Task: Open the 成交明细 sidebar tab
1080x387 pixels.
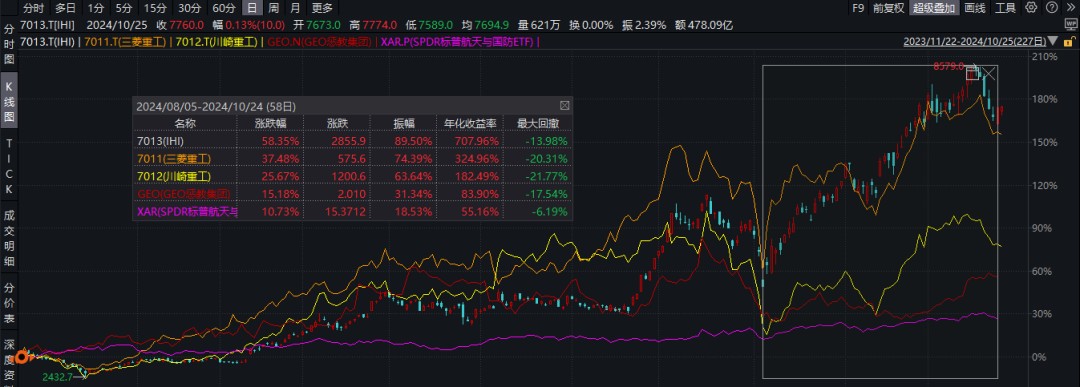Action: (x=9, y=238)
